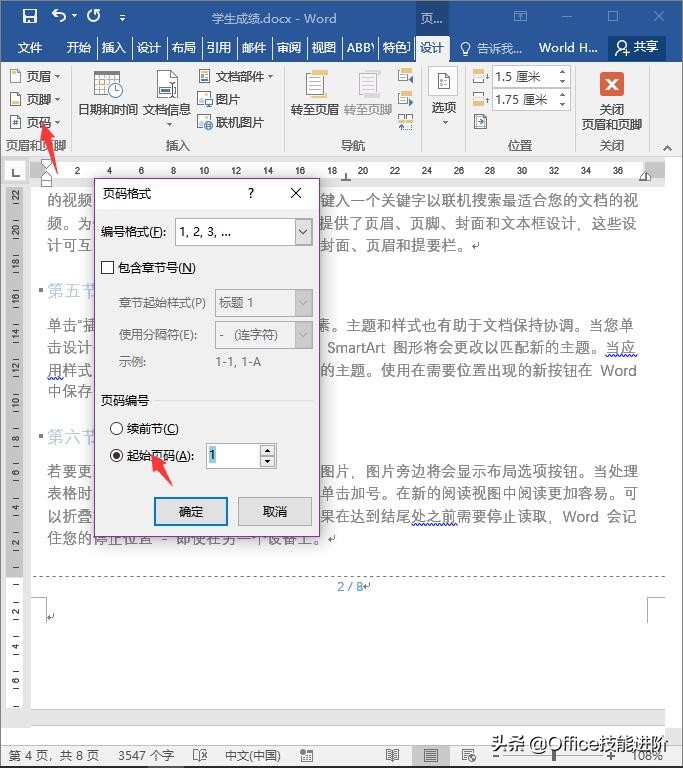The width and height of the screenshot is (683, 768).
Task: Open the 文档信息 document info menu
Action: 167,97
